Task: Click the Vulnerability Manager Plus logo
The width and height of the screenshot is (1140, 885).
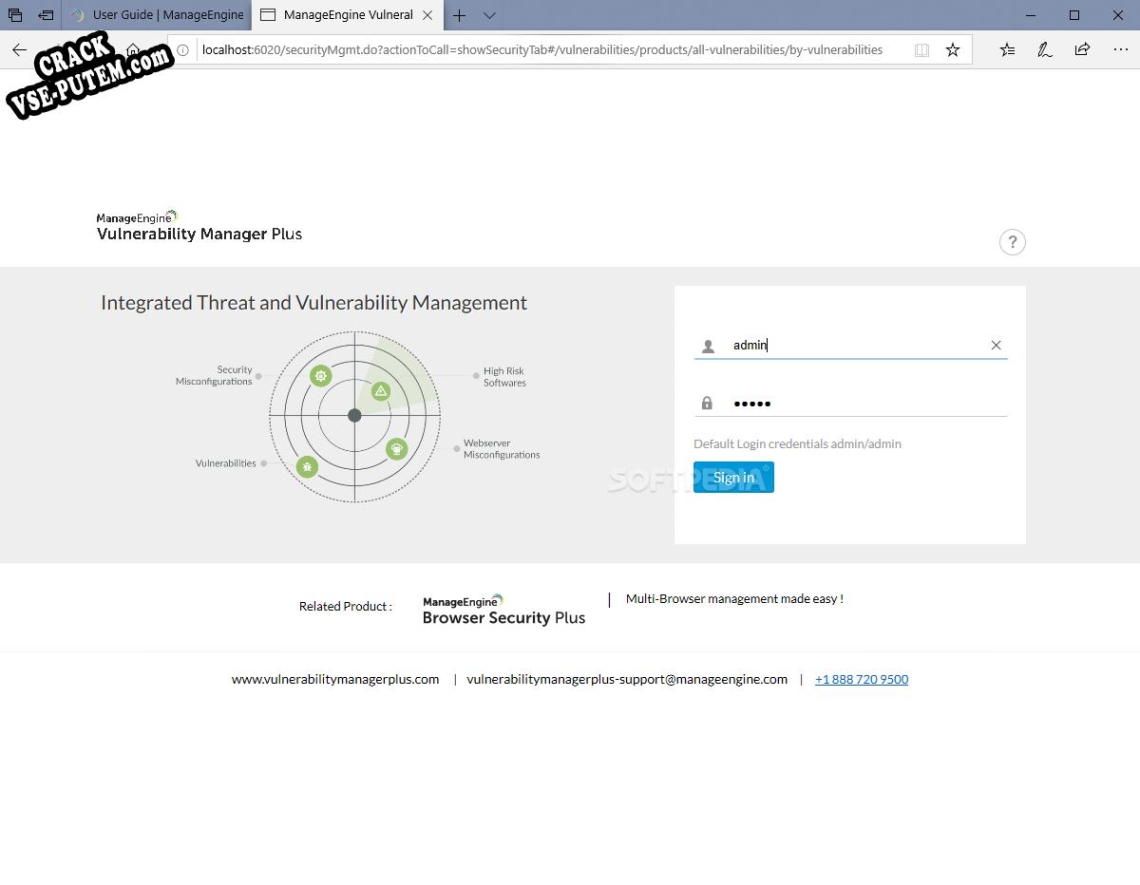Action: pyautogui.click(x=198, y=226)
